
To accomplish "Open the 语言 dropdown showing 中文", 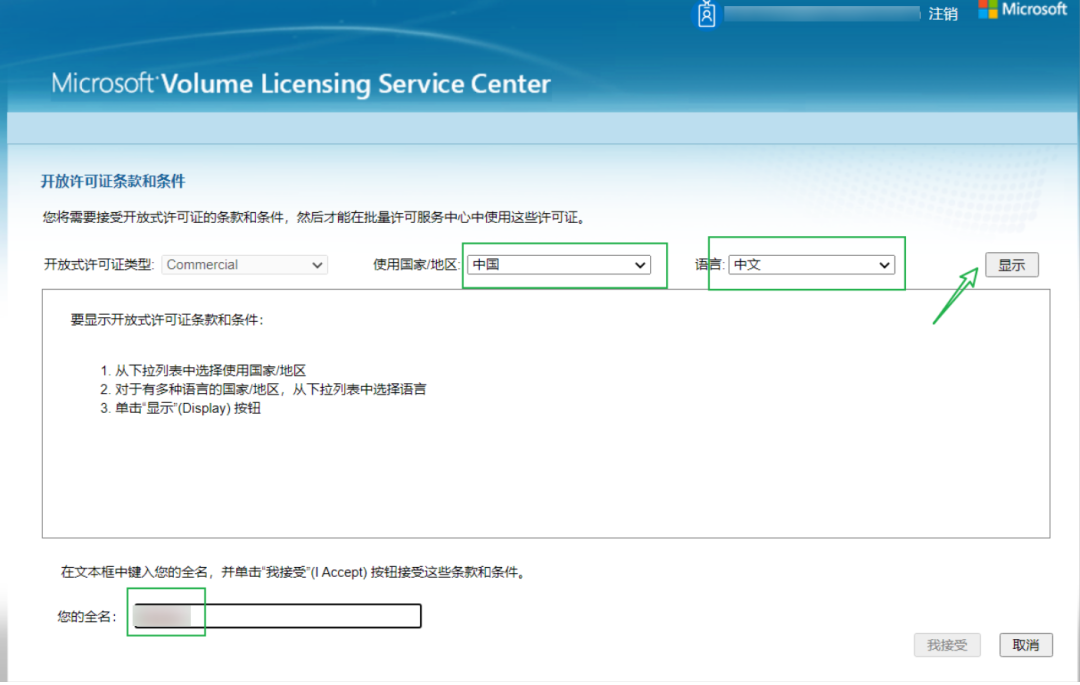I will coord(811,265).
